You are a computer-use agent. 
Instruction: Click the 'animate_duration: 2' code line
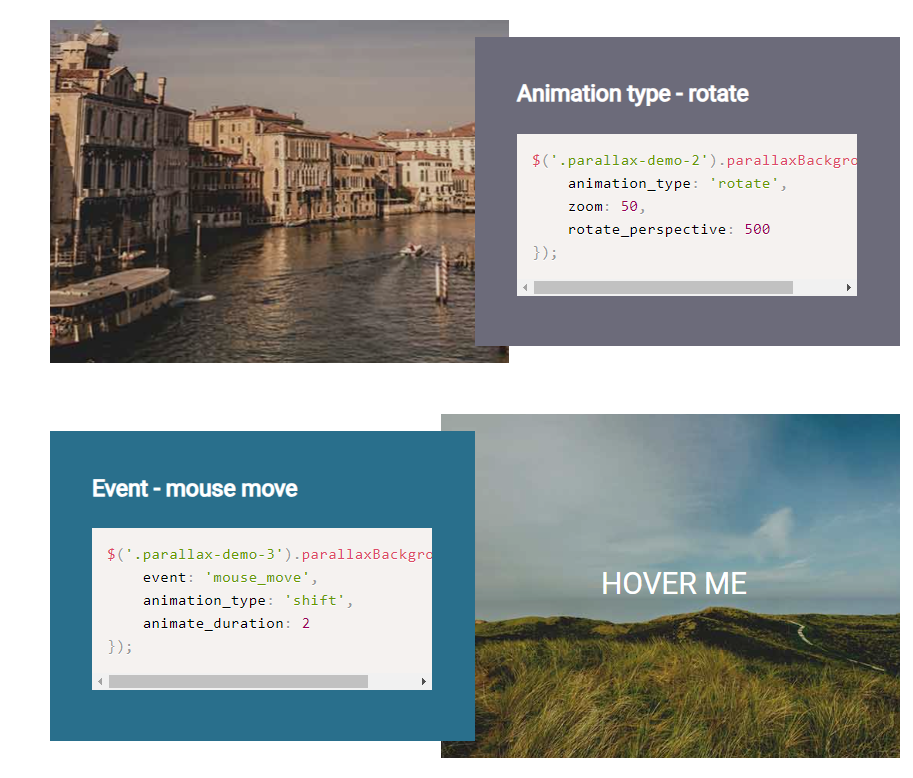(x=227, y=624)
